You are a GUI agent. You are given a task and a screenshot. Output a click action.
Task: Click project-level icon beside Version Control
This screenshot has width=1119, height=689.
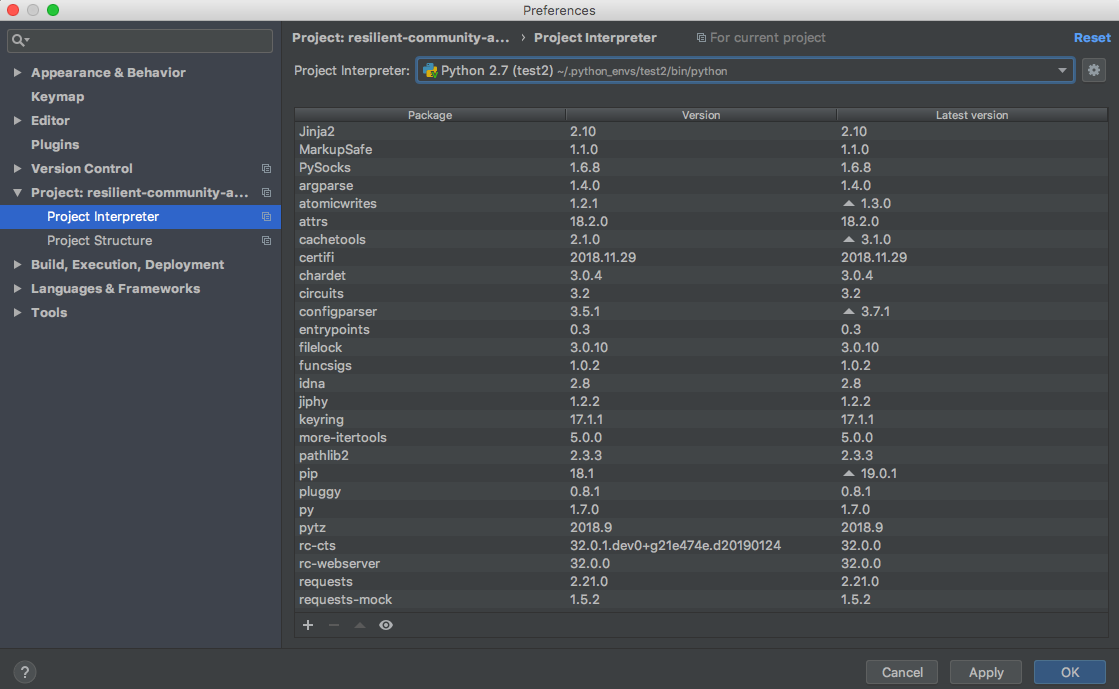tap(266, 169)
